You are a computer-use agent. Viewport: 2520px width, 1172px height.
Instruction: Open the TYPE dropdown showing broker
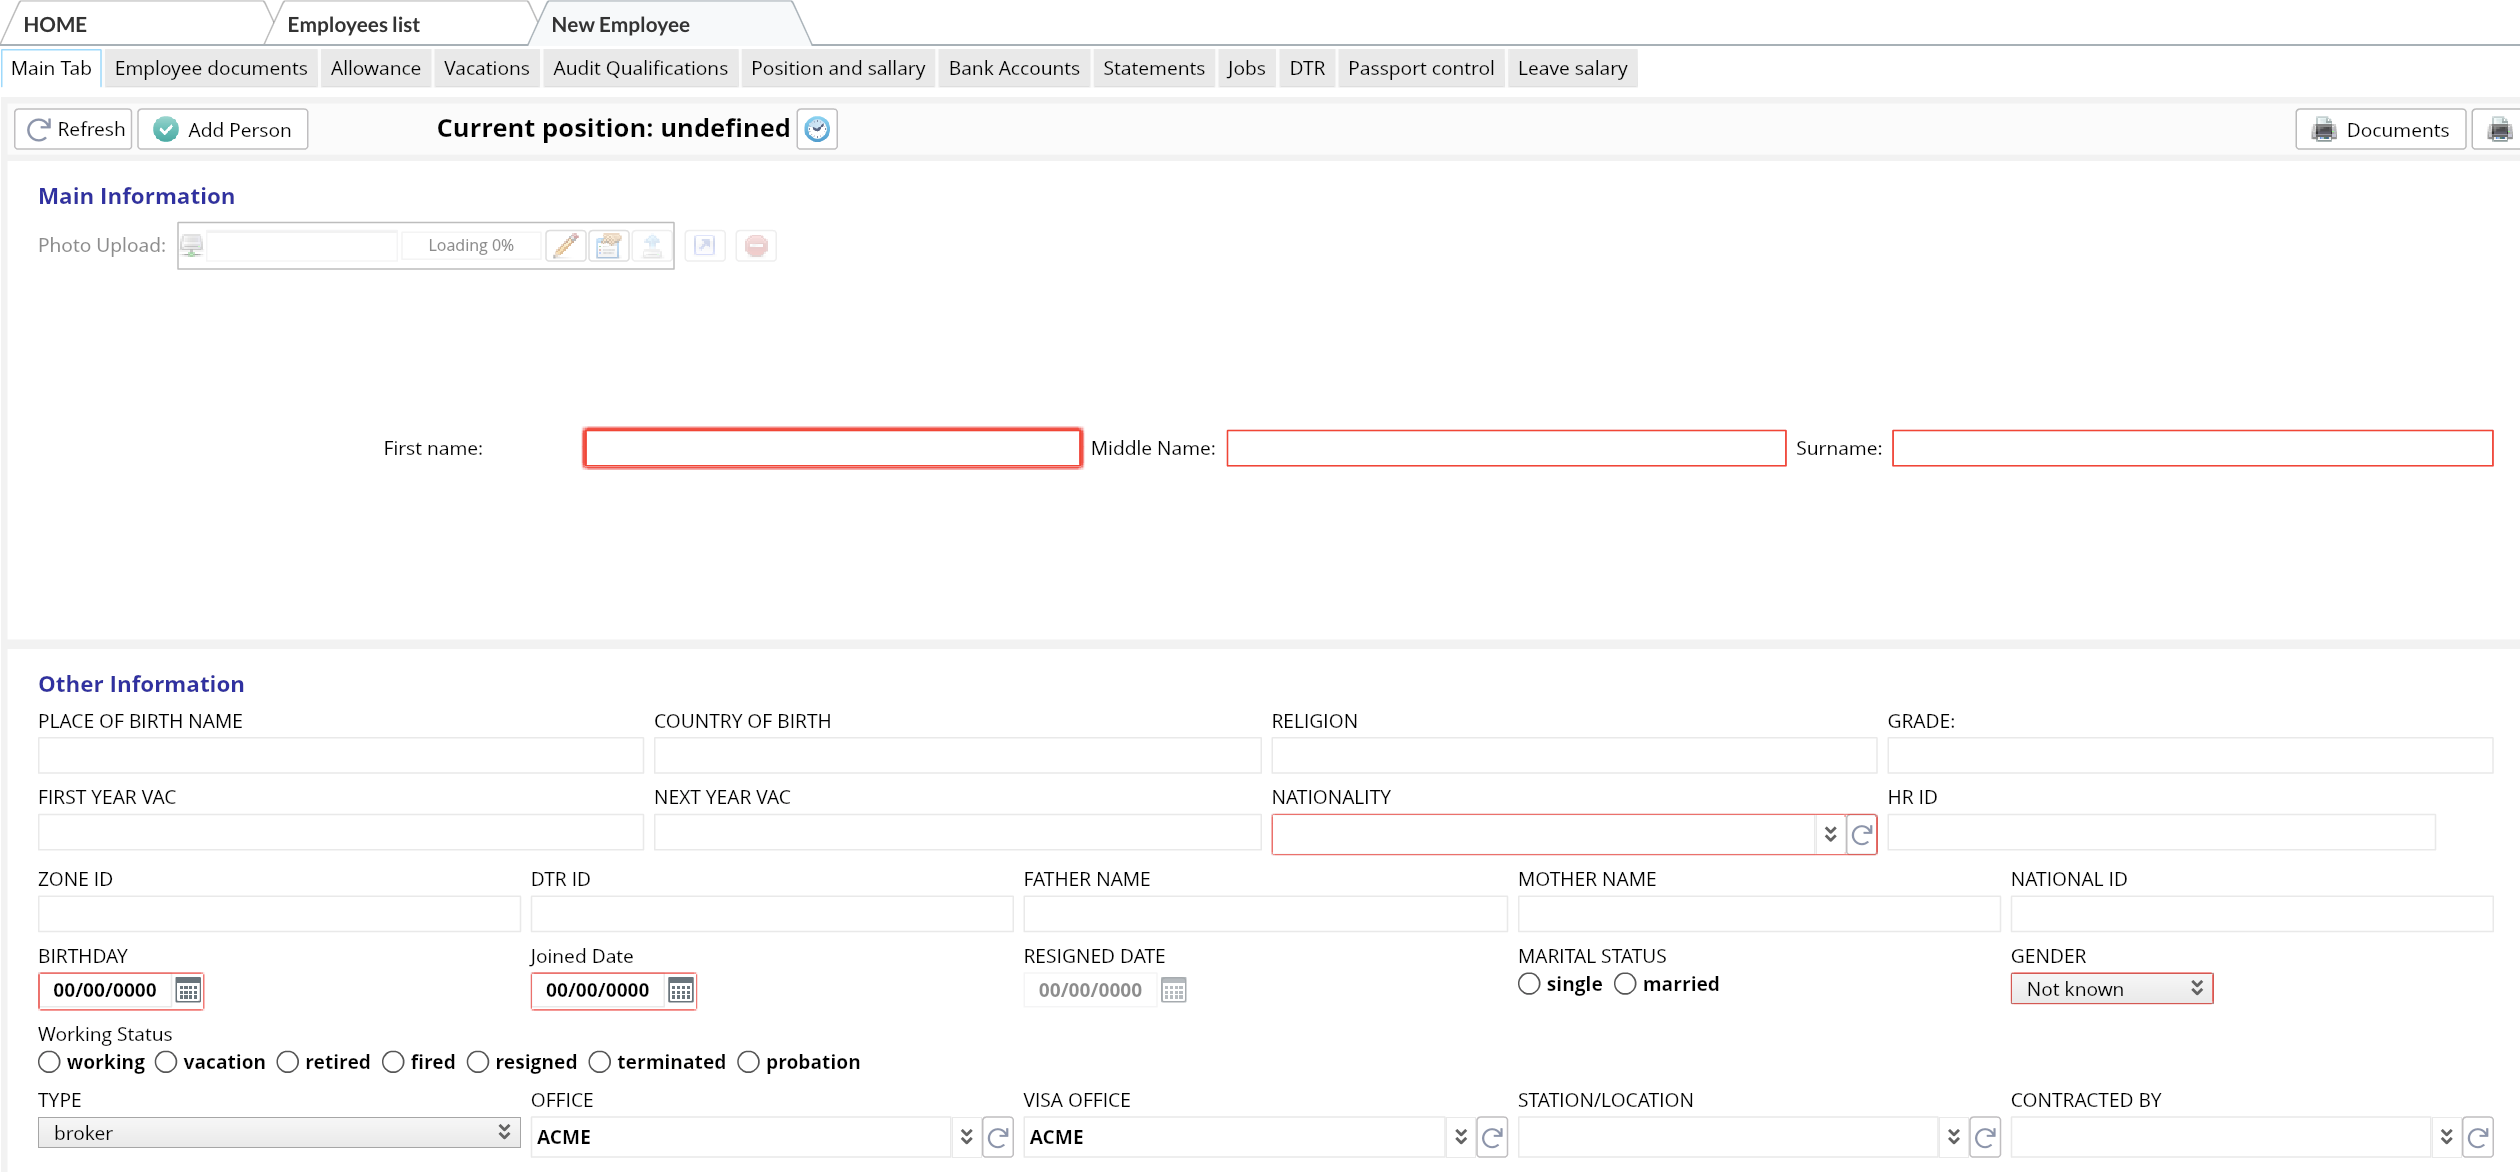[x=278, y=1132]
